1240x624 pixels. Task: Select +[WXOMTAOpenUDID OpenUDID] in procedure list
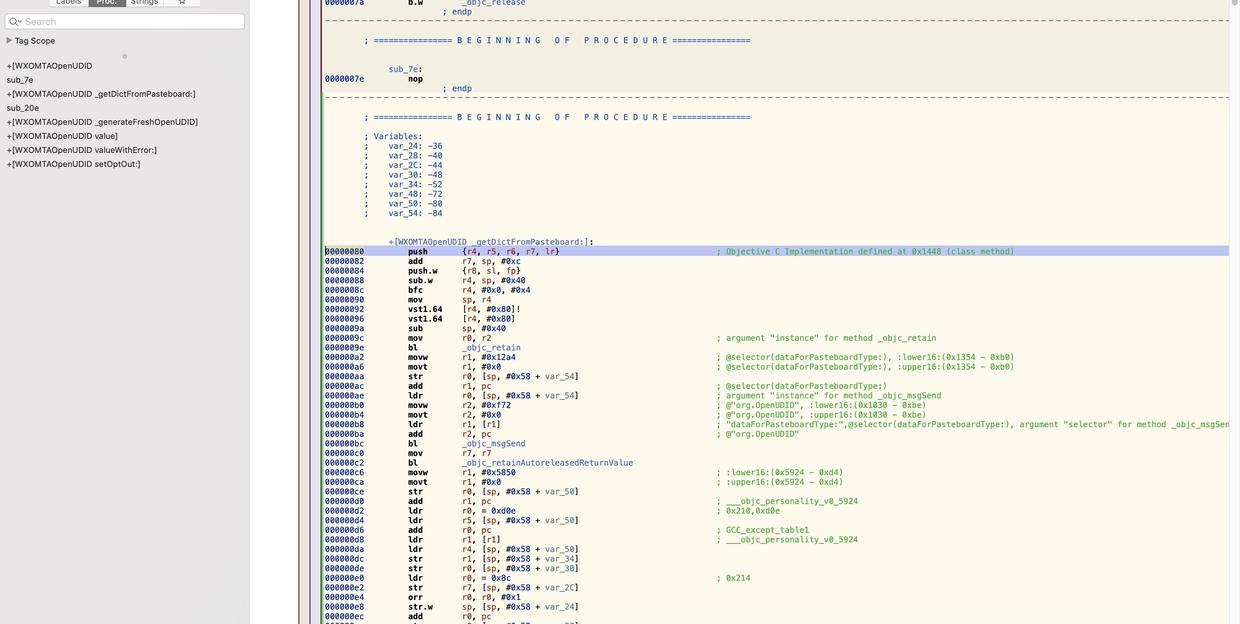(50, 66)
